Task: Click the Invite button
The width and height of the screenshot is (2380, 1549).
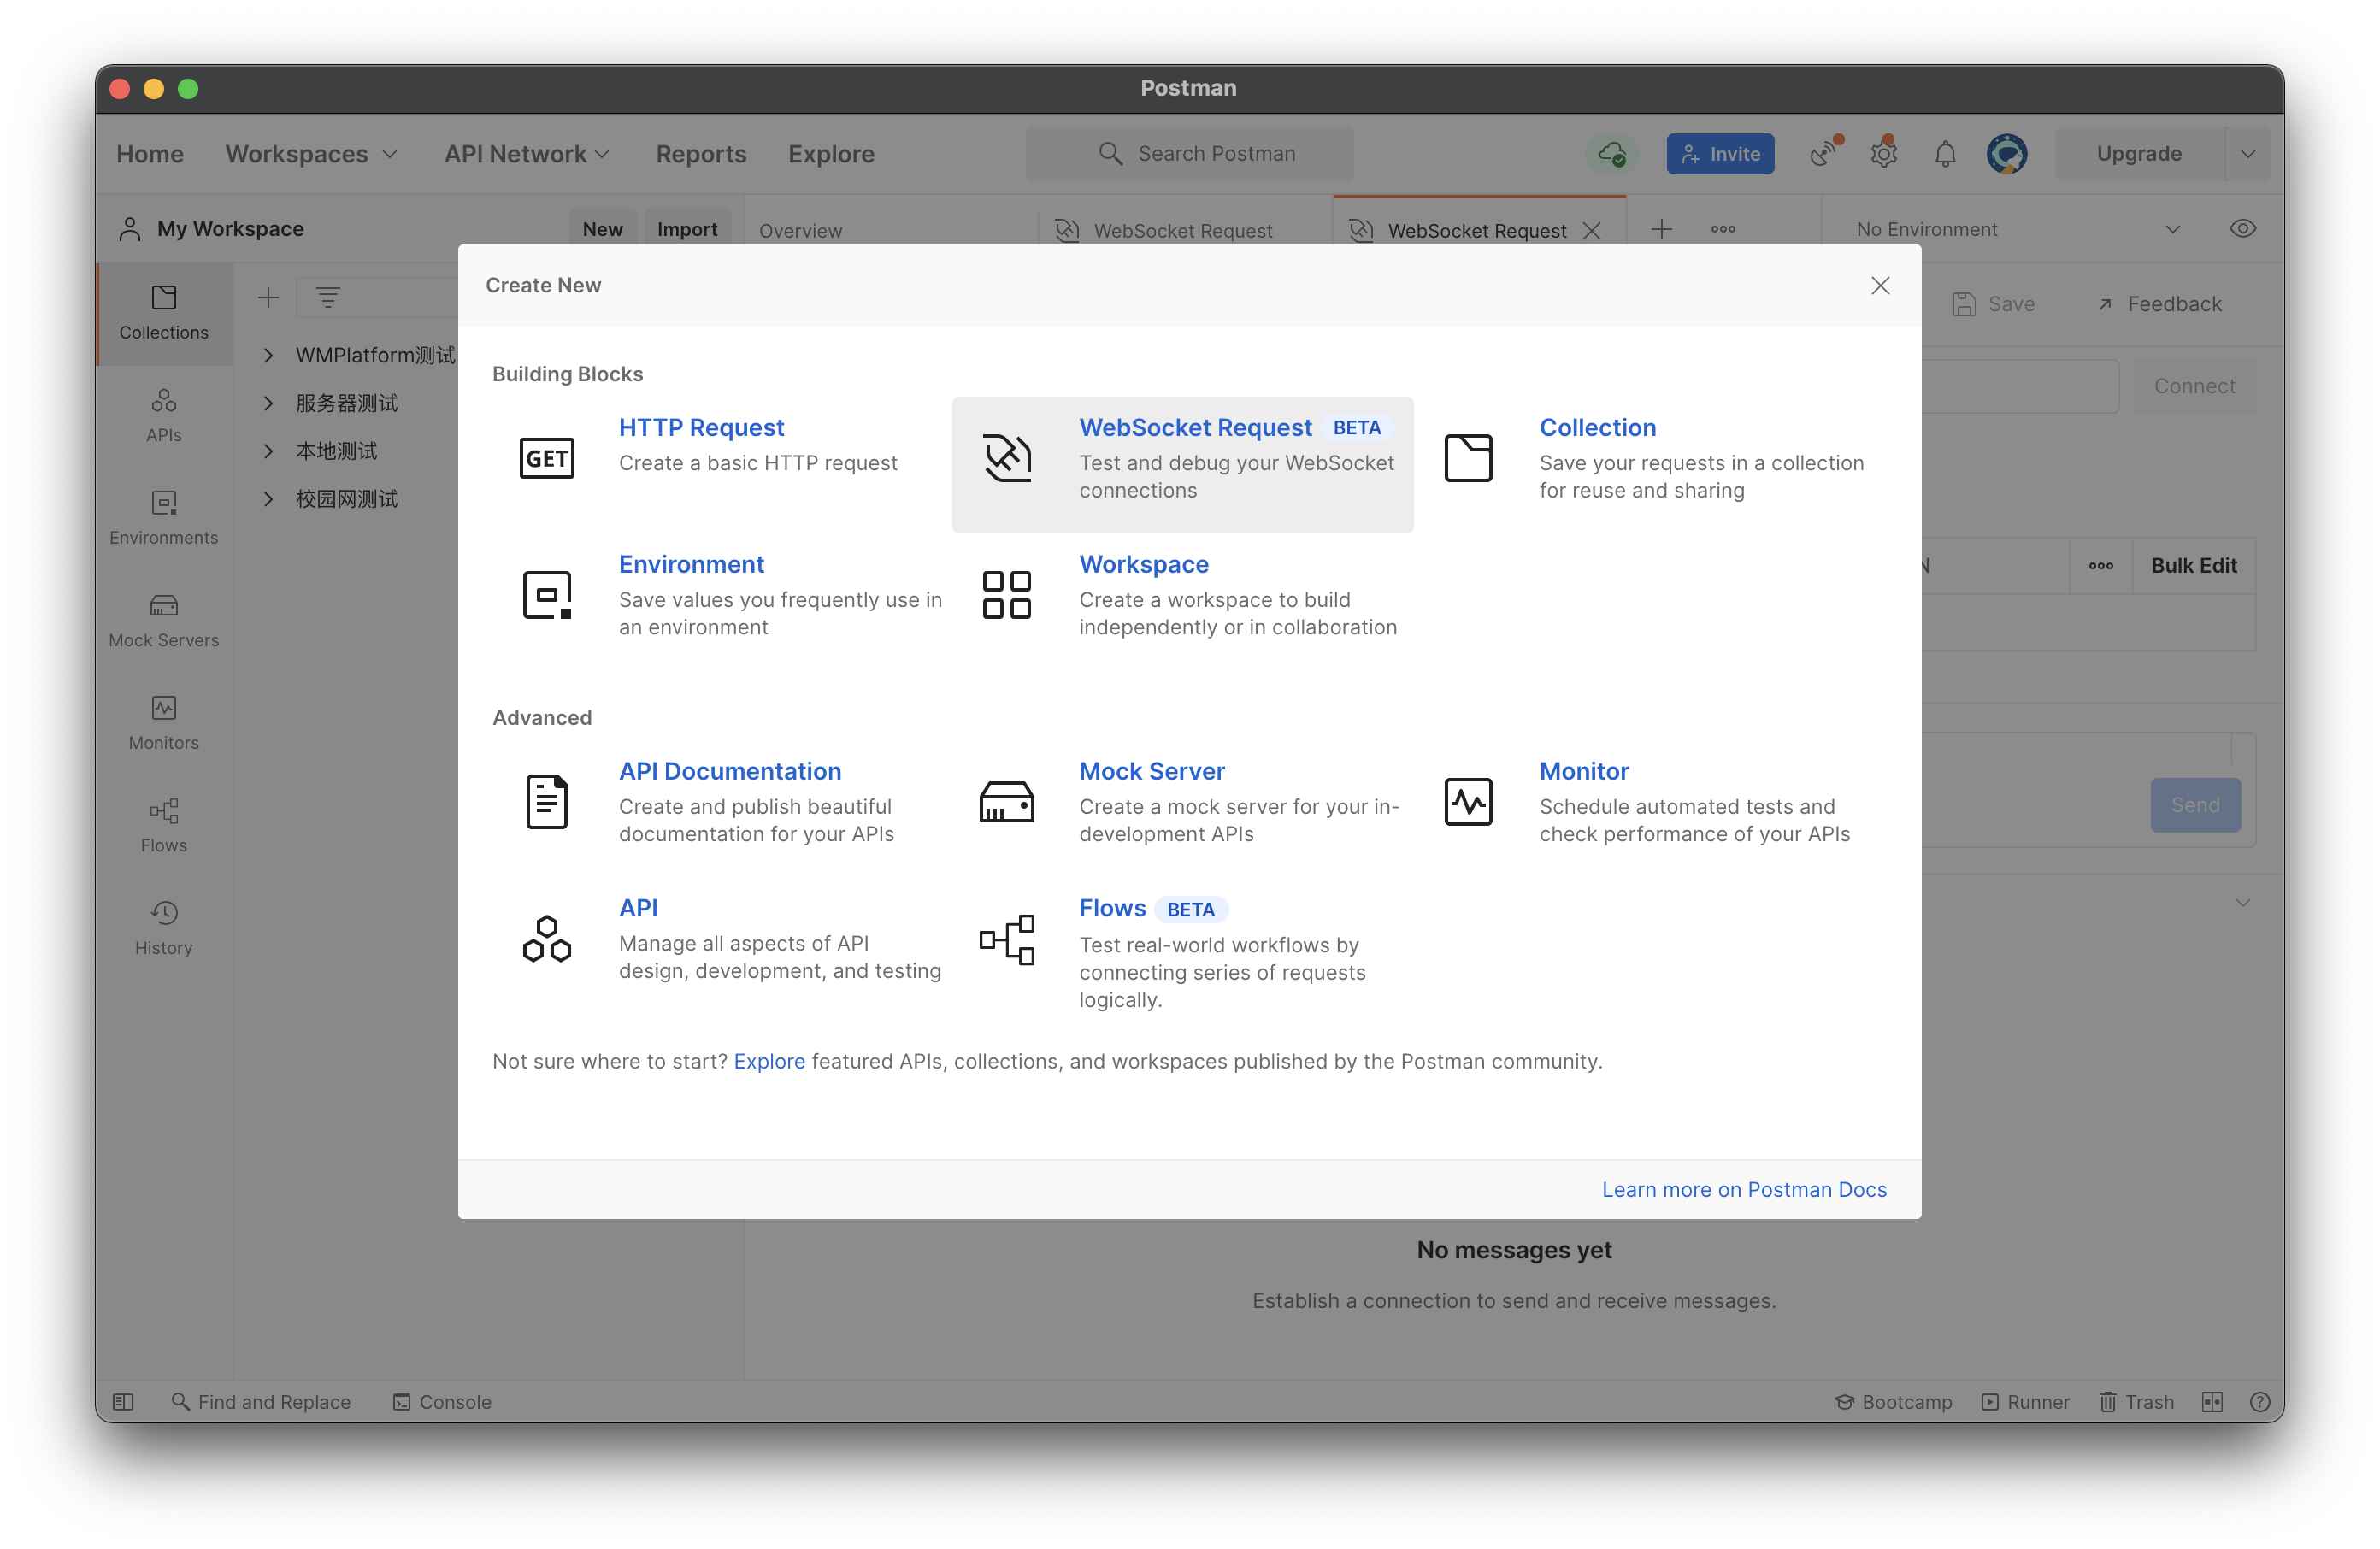Action: tap(1720, 153)
